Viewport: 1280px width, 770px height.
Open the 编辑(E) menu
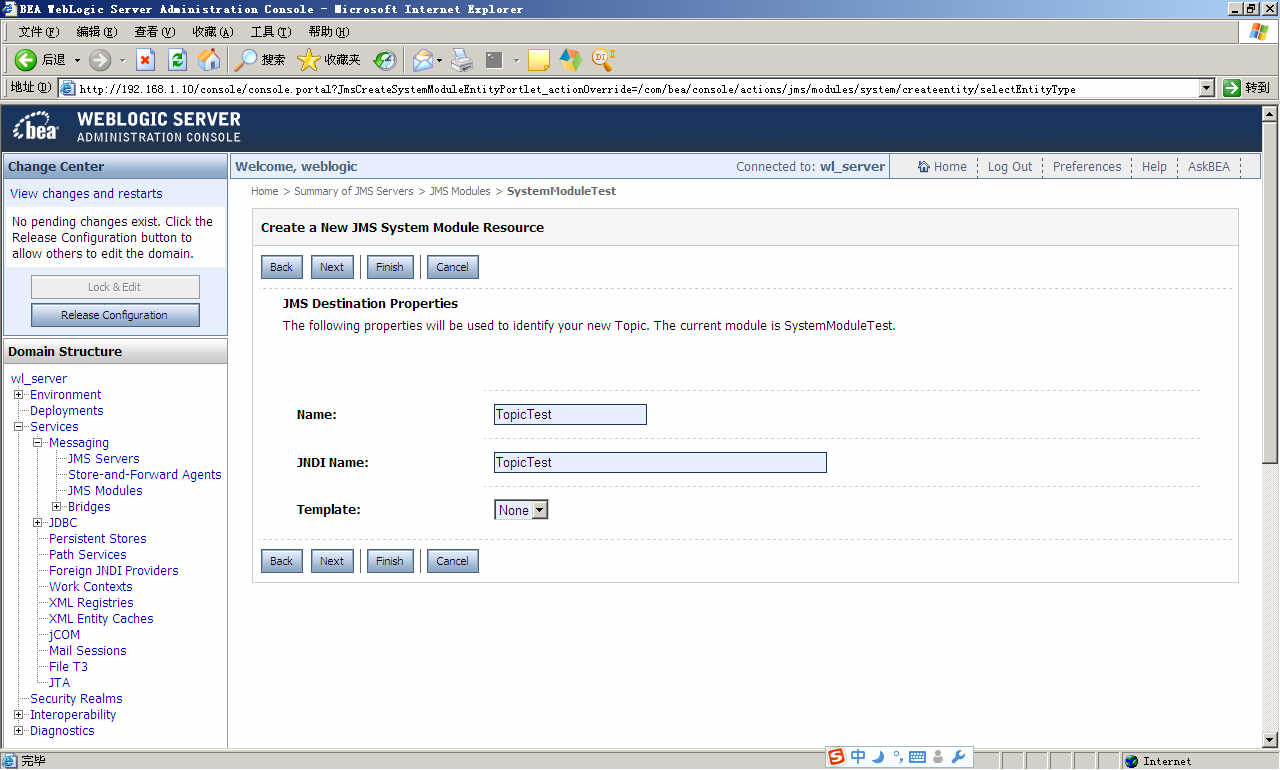click(x=96, y=32)
